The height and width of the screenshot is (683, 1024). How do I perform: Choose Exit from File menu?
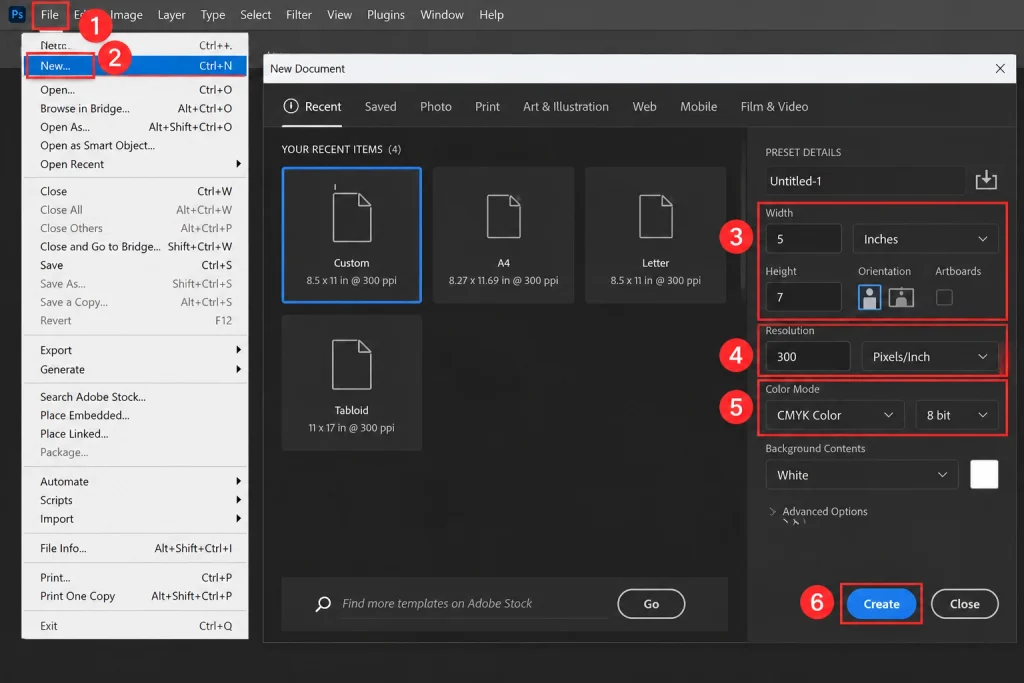(136, 626)
